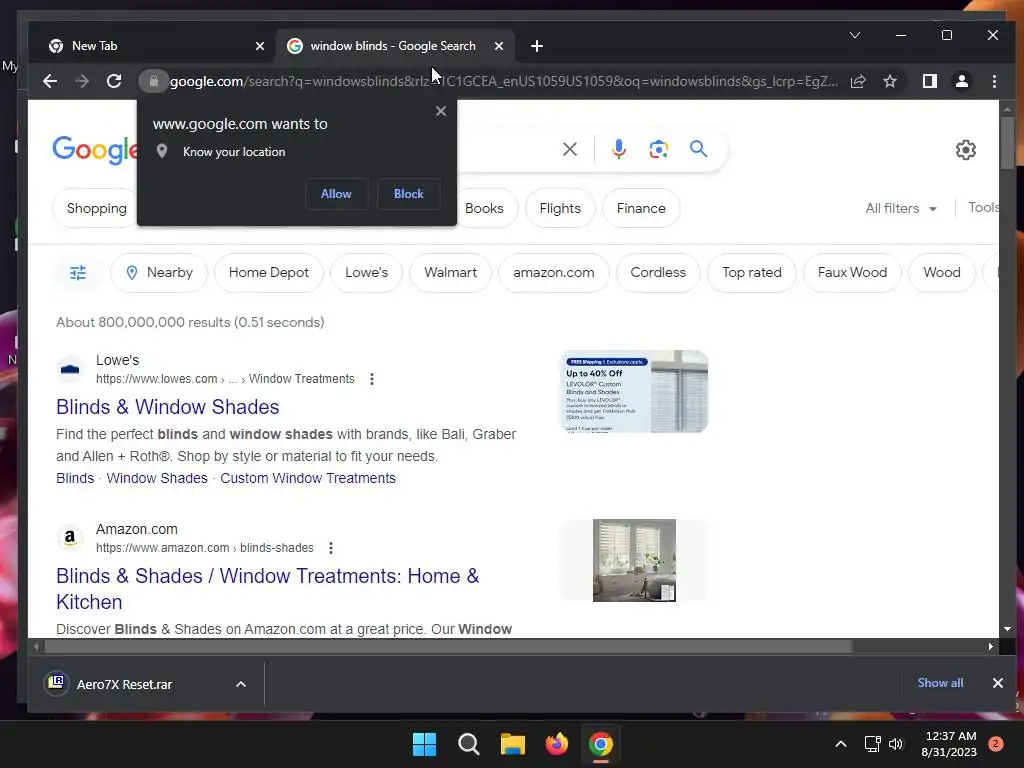Screen dimensions: 1024x768
Task: Clear the Google search box
Action: 569,149
